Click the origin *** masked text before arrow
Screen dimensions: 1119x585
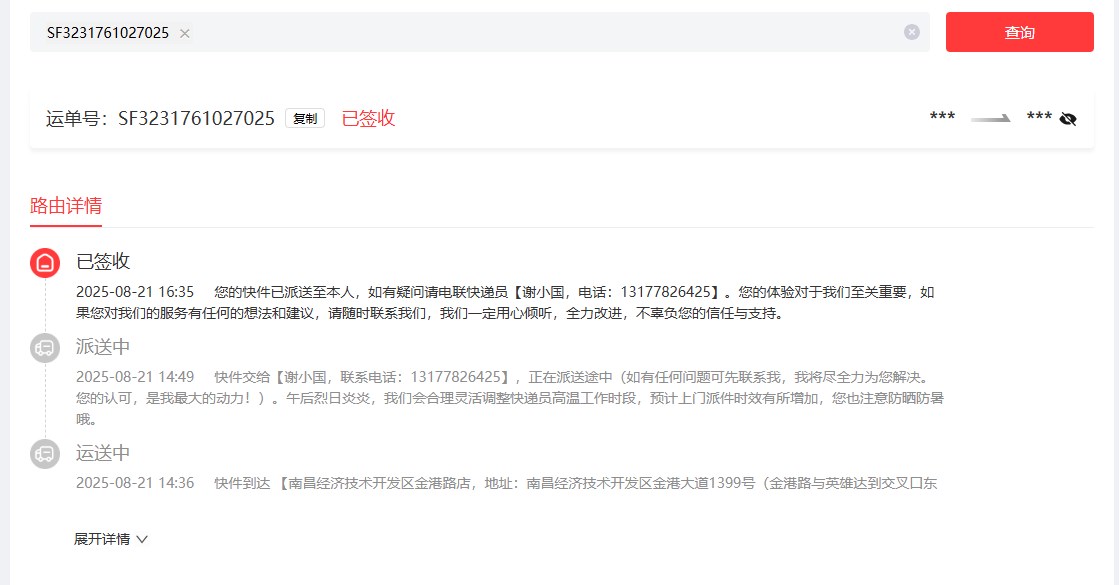pyautogui.click(x=942, y=117)
